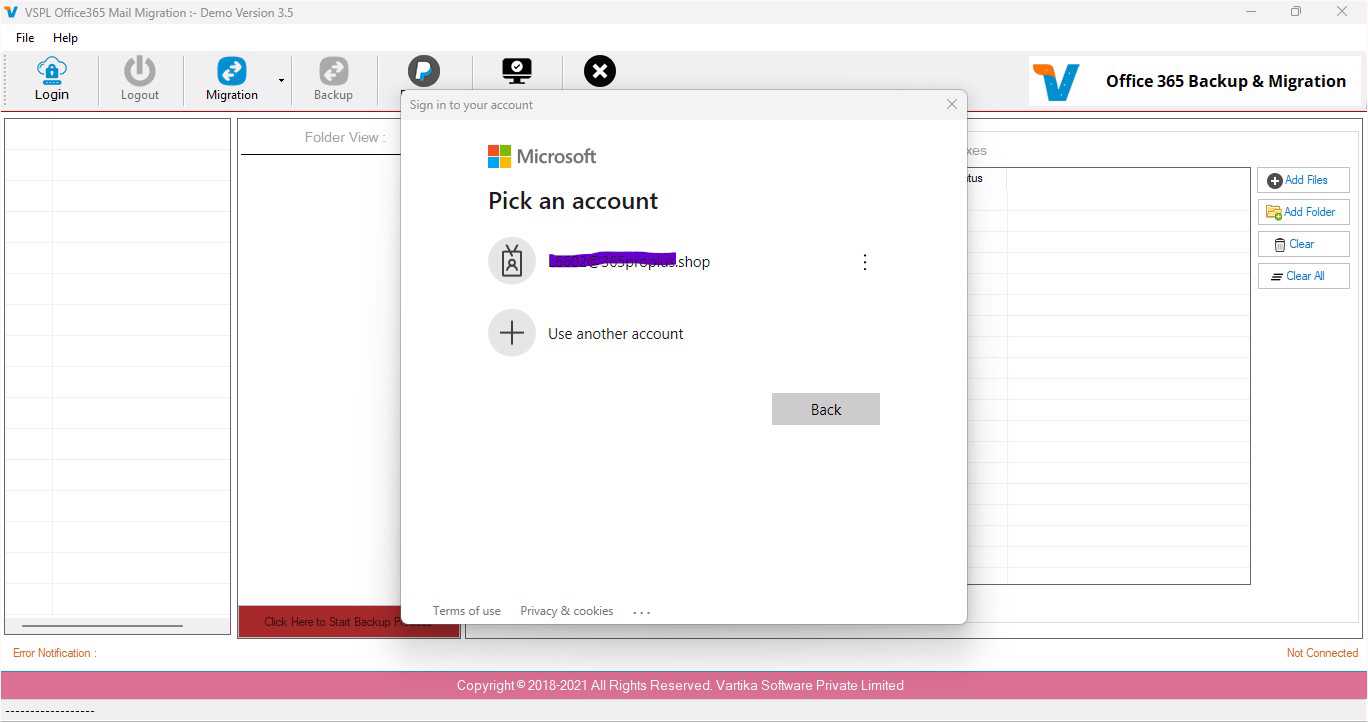Expand the Migration dropdown arrow
This screenshot has width=1368, height=723.
[281, 80]
